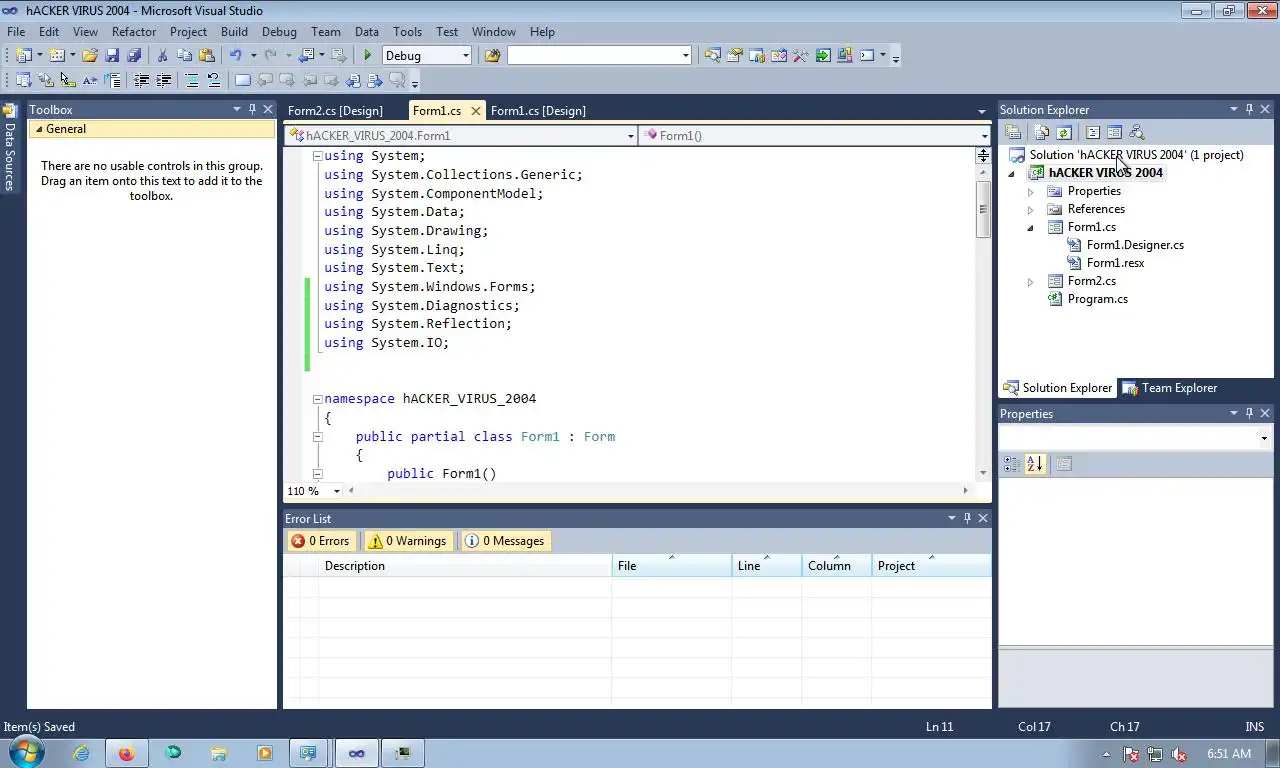Click the View Code icon in Solution Explorer
The width and height of the screenshot is (1280, 768).
coord(1092,132)
